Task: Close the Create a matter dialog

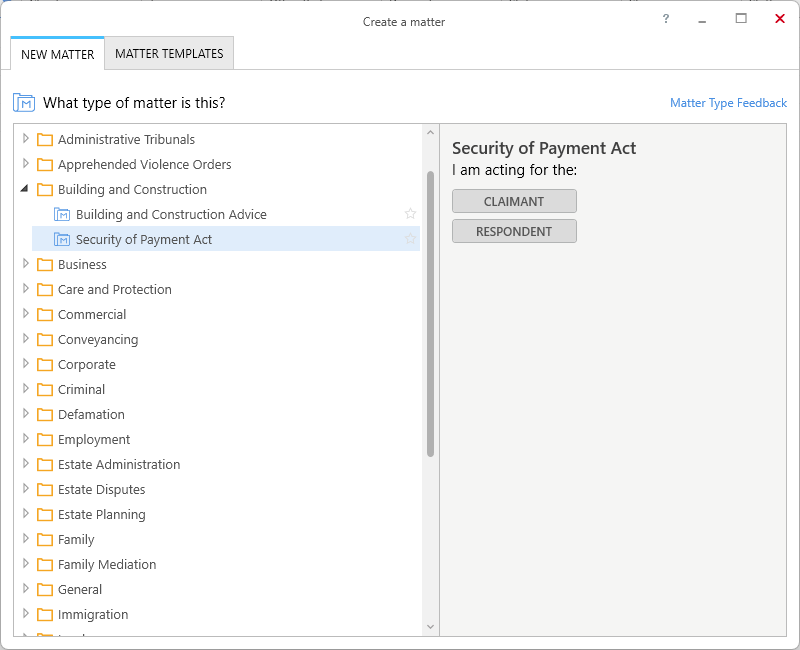Action: (780, 19)
